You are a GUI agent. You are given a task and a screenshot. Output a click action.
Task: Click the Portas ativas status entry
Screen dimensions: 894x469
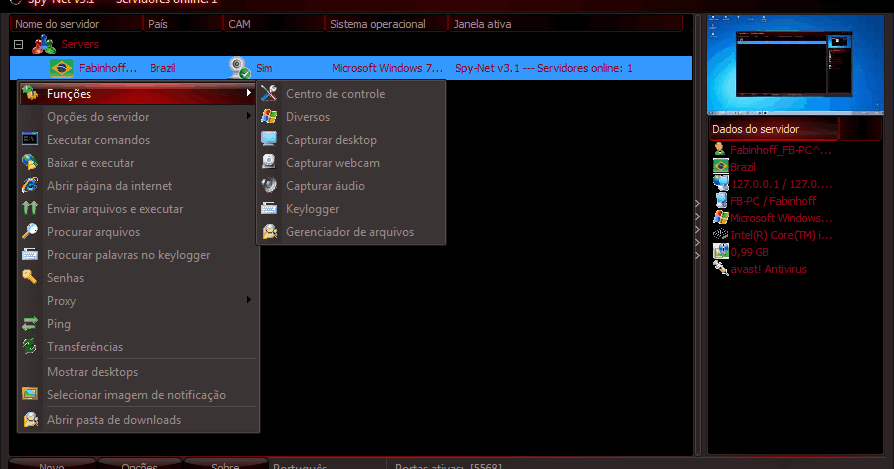coord(448,466)
